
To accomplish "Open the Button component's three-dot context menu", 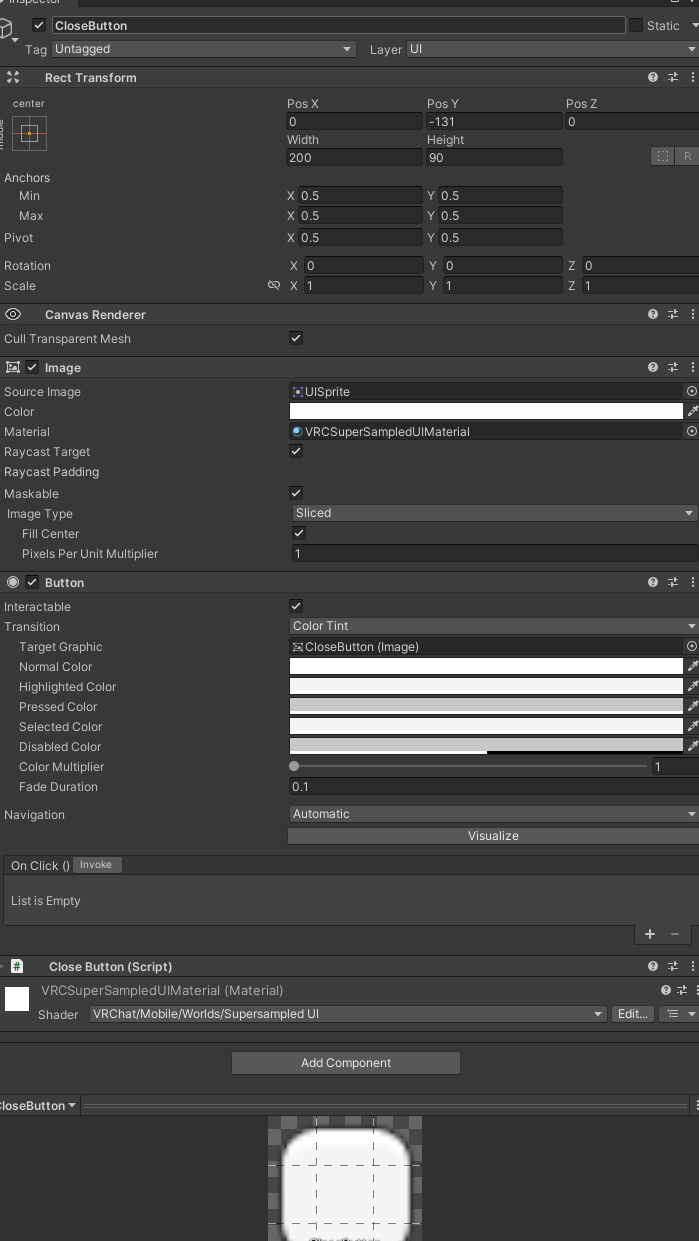I will 692,582.
